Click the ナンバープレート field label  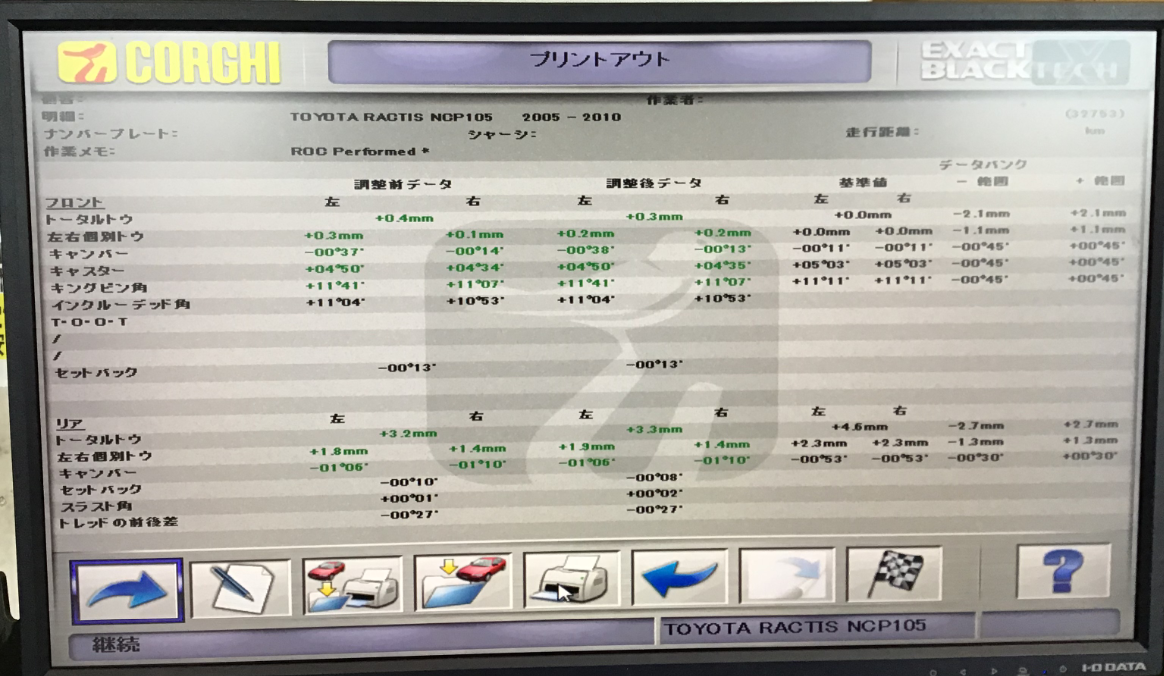(111, 134)
